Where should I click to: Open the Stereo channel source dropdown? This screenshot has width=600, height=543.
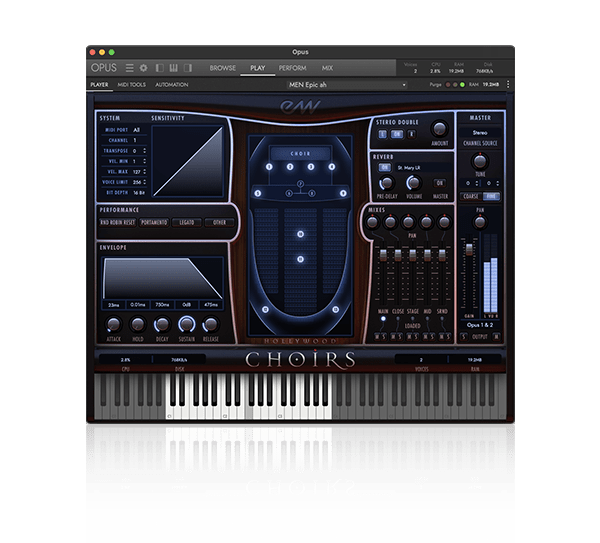(x=480, y=131)
